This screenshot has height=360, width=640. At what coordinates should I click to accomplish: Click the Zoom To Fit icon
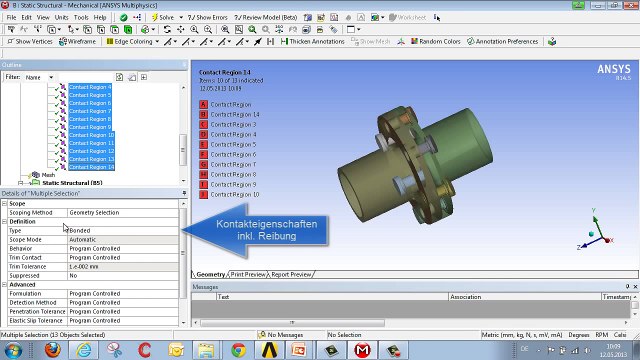click(225, 29)
